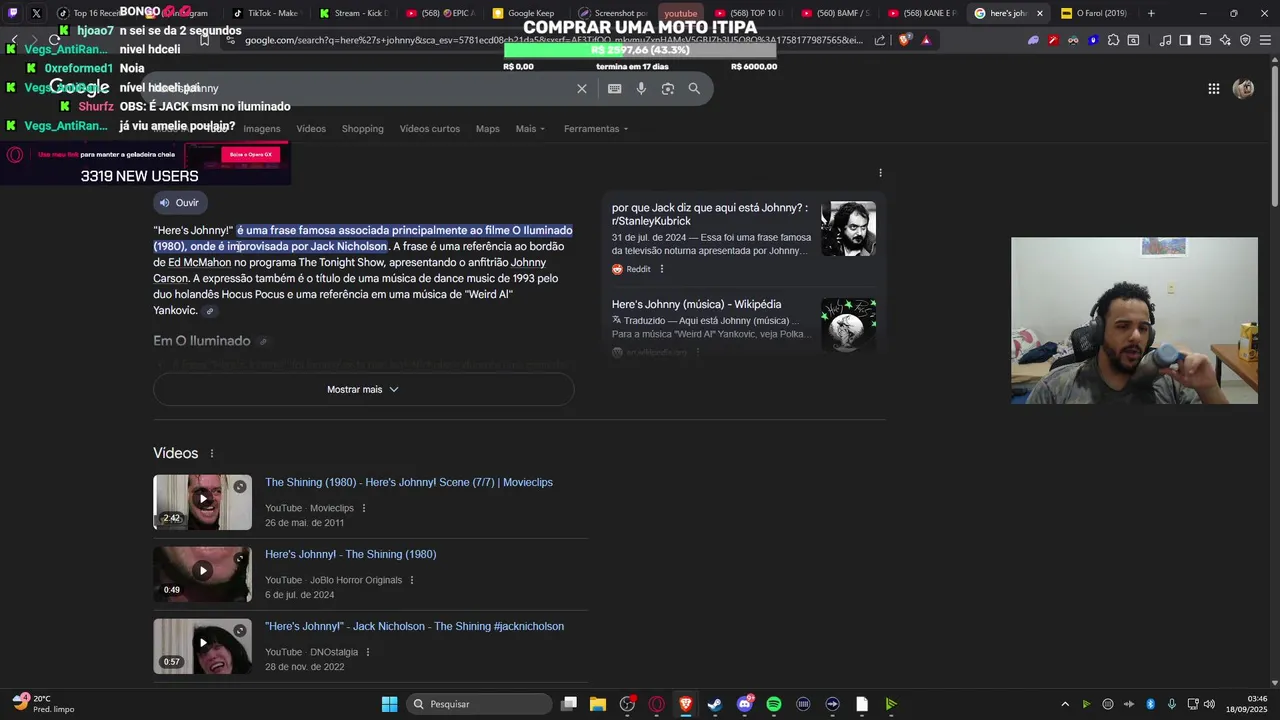Open a new browser tab
The width and height of the screenshot is (1280, 720).
pos(1151,13)
